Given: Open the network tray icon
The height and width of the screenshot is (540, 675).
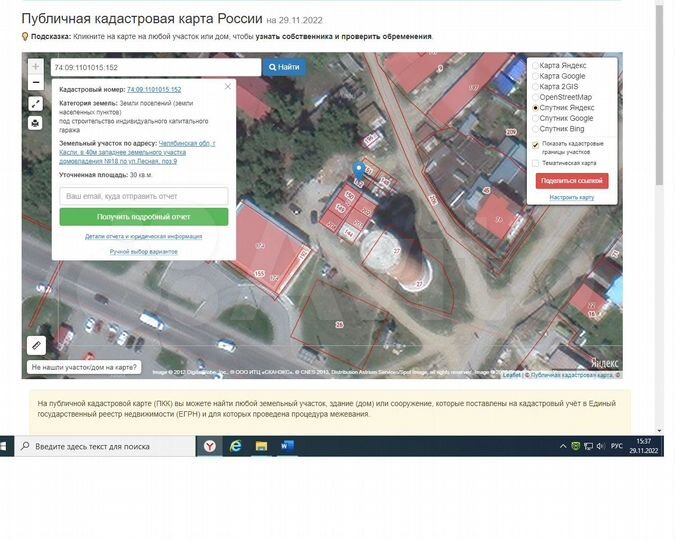Looking at the screenshot, I should (x=588, y=446).
